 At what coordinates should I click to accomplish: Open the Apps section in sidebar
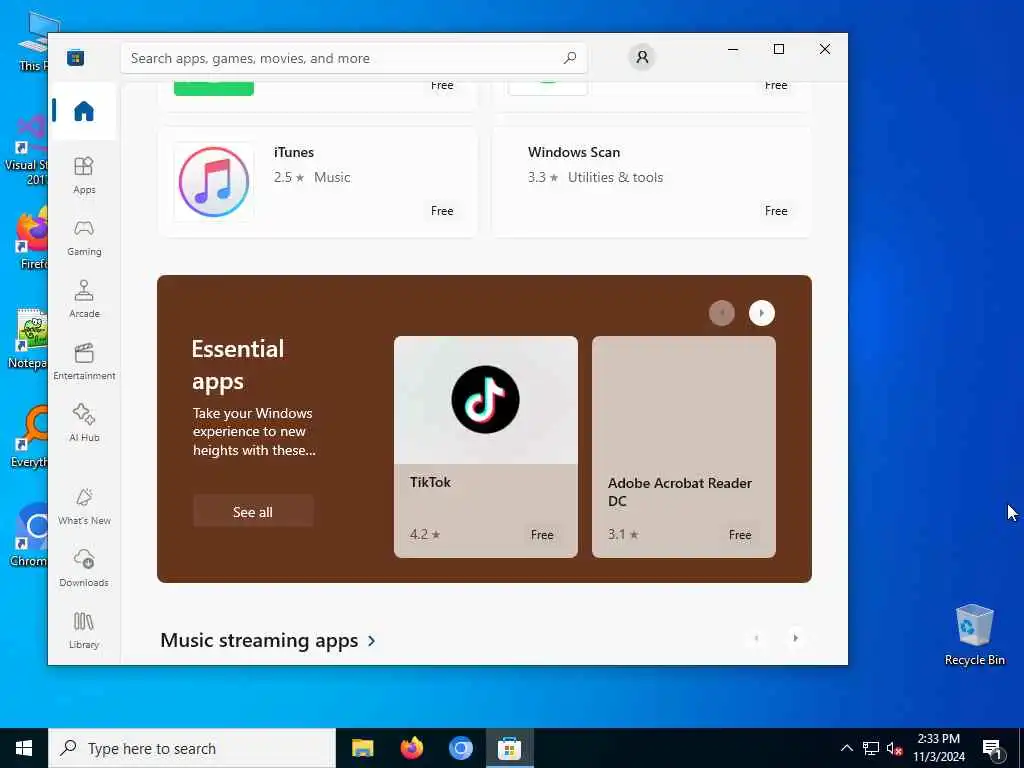pyautogui.click(x=84, y=176)
